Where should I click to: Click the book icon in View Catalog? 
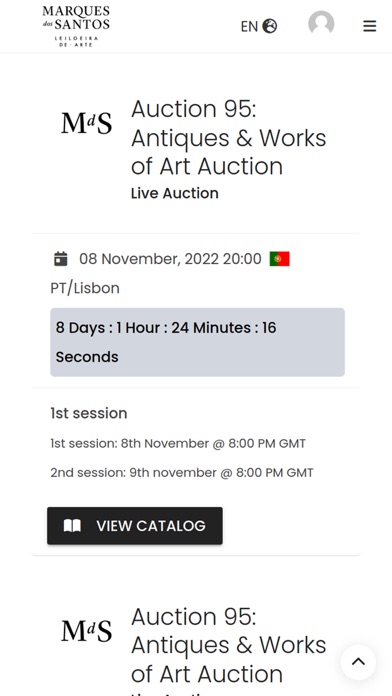pyautogui.click(x=72, y=526)
